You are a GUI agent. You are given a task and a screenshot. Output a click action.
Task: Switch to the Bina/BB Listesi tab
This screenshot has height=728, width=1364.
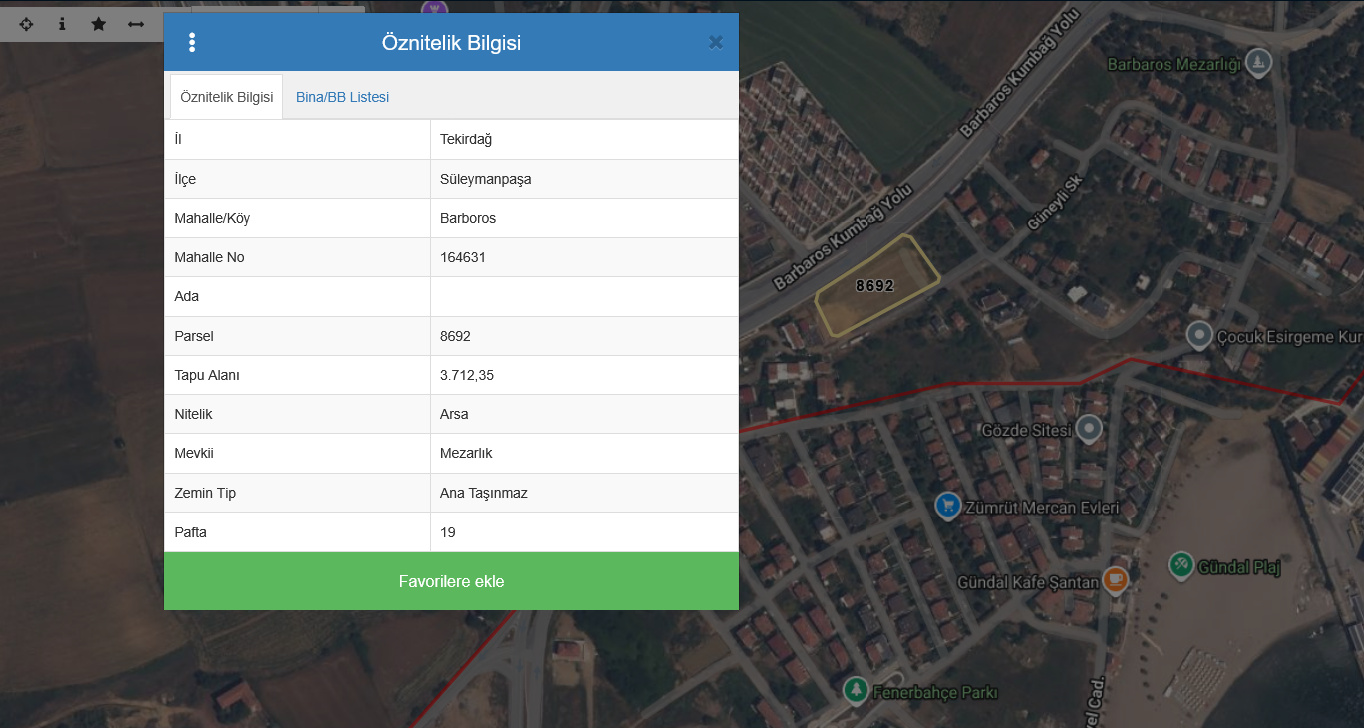point(342,97)
